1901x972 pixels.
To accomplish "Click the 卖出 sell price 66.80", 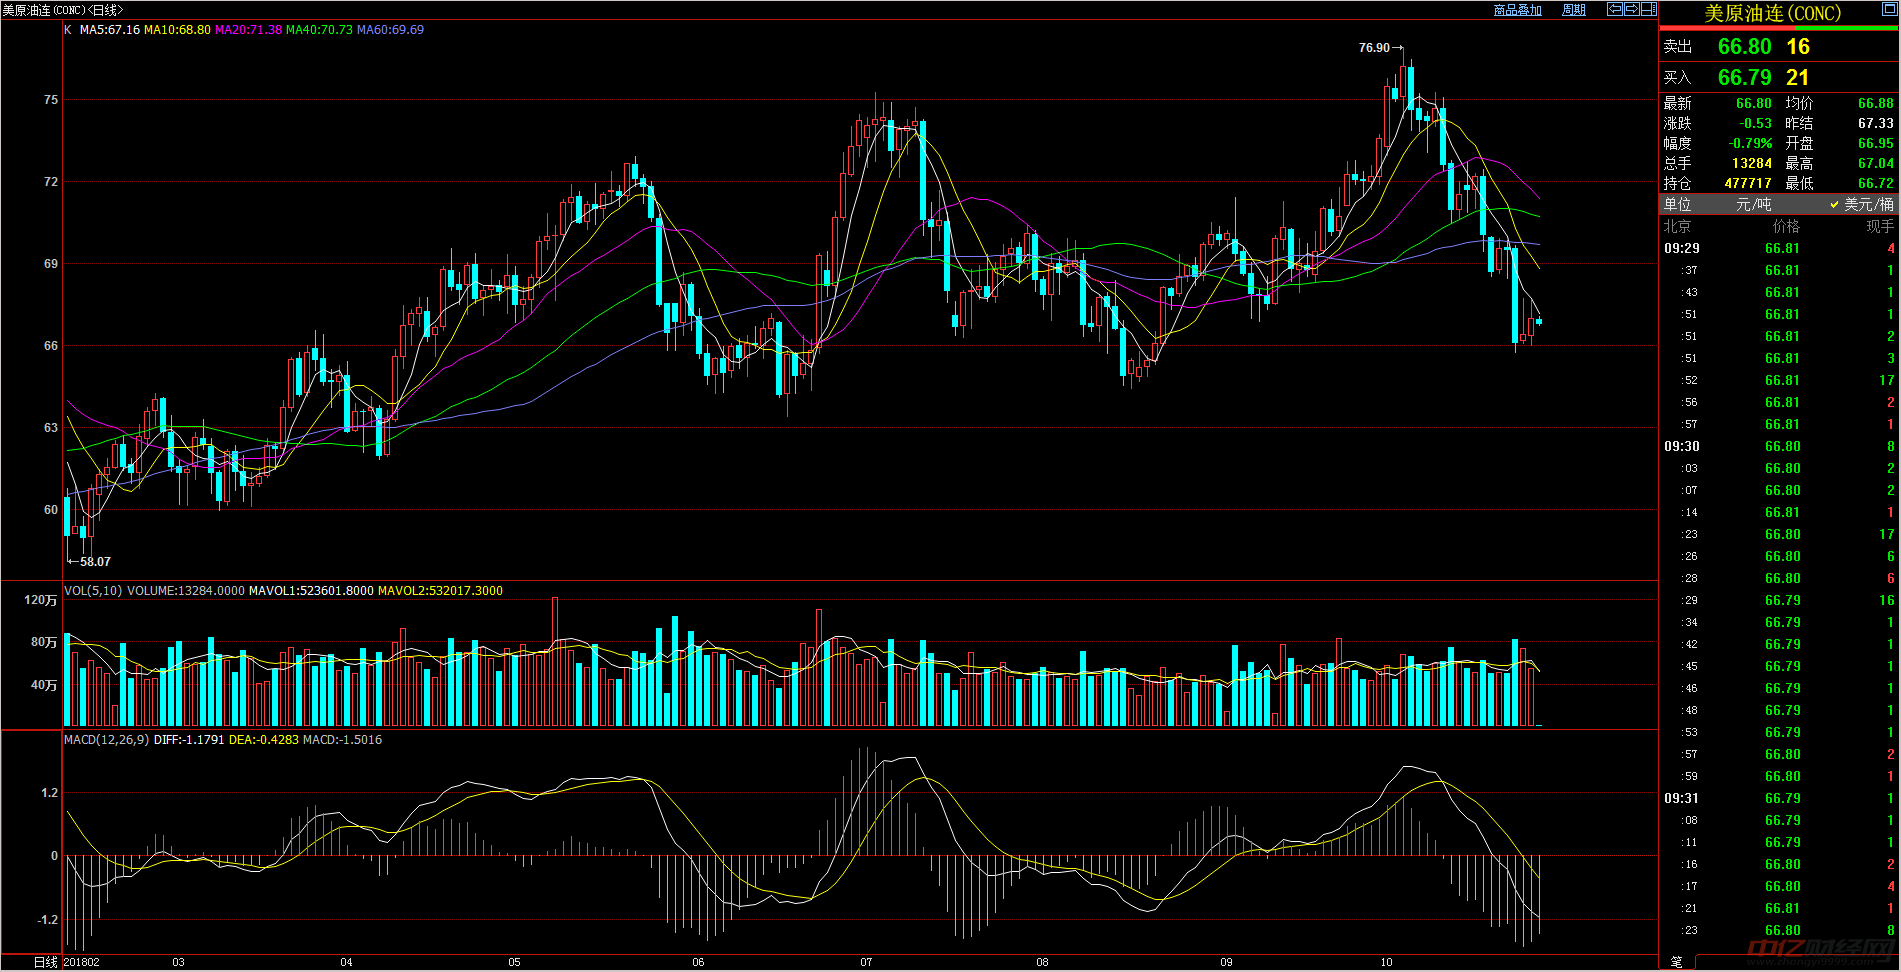I will click(1744, 47).
